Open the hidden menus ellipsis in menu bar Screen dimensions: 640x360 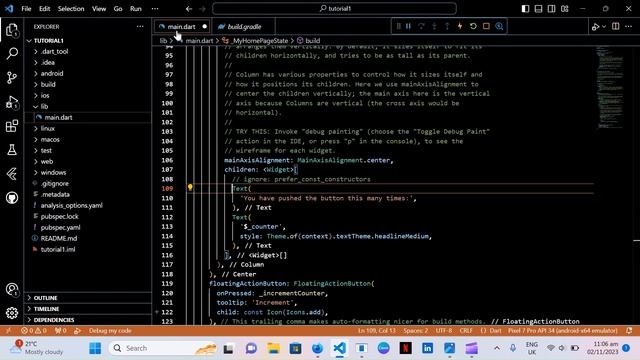(155, 9)
